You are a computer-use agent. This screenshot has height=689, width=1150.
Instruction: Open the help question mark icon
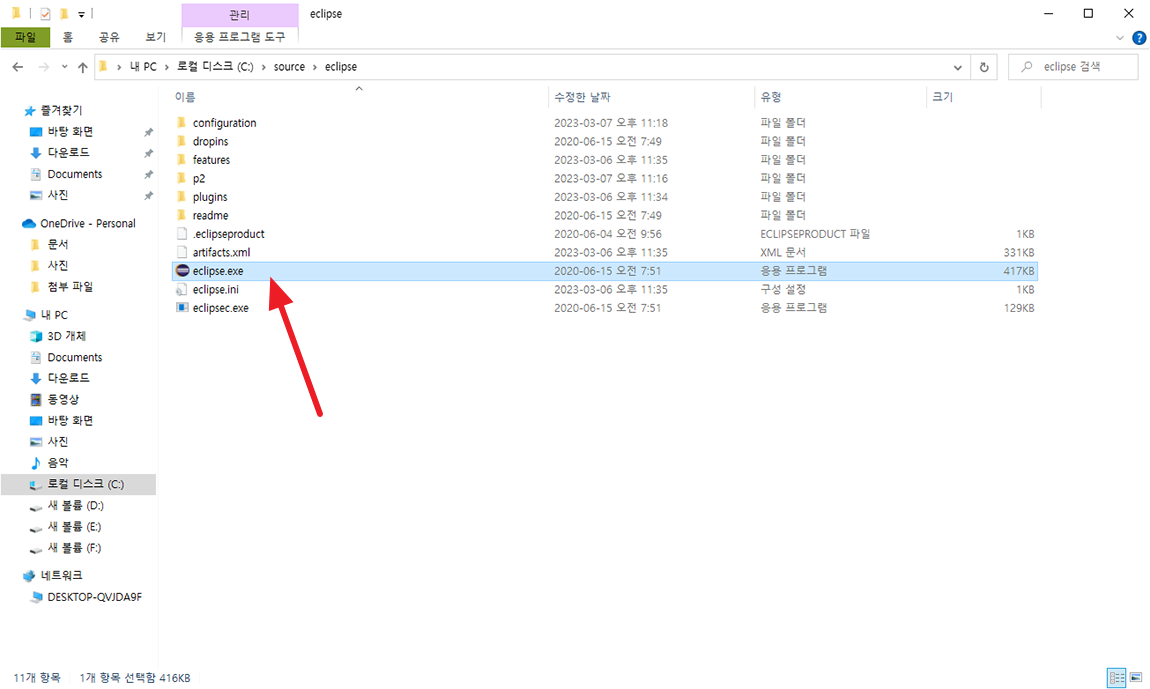click(1139, 37)
